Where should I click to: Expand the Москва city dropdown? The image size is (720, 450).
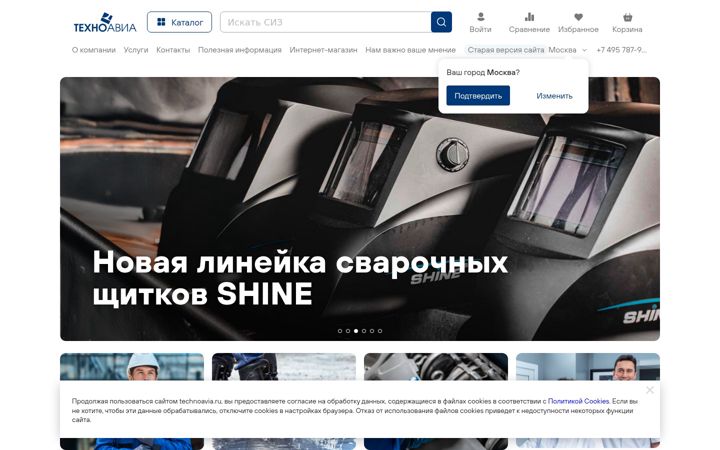point(568,50)
